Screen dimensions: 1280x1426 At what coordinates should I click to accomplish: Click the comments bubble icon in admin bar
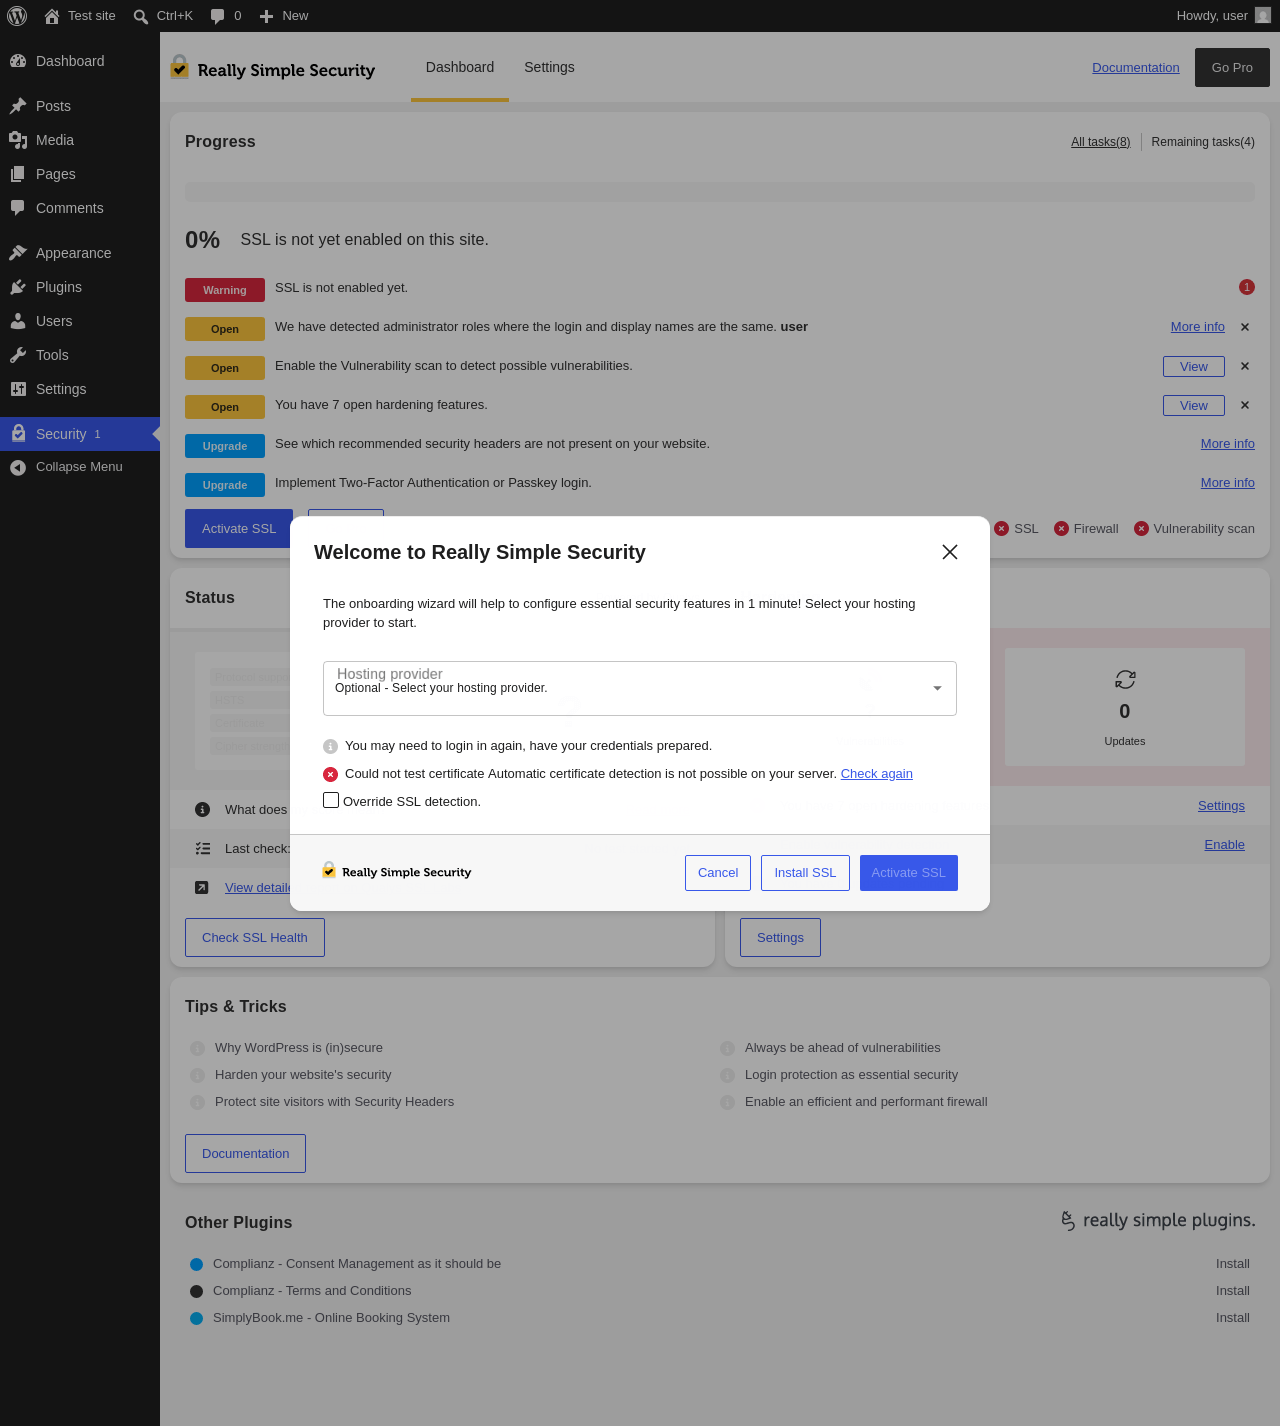click(218, 16)
